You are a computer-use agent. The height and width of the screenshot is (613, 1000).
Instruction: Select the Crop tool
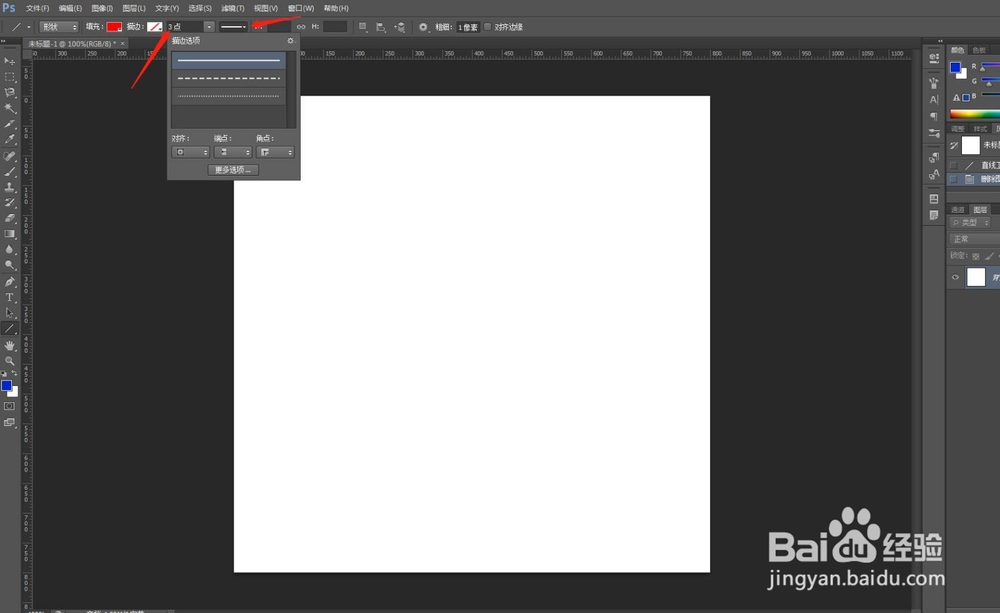coord(10,124)
